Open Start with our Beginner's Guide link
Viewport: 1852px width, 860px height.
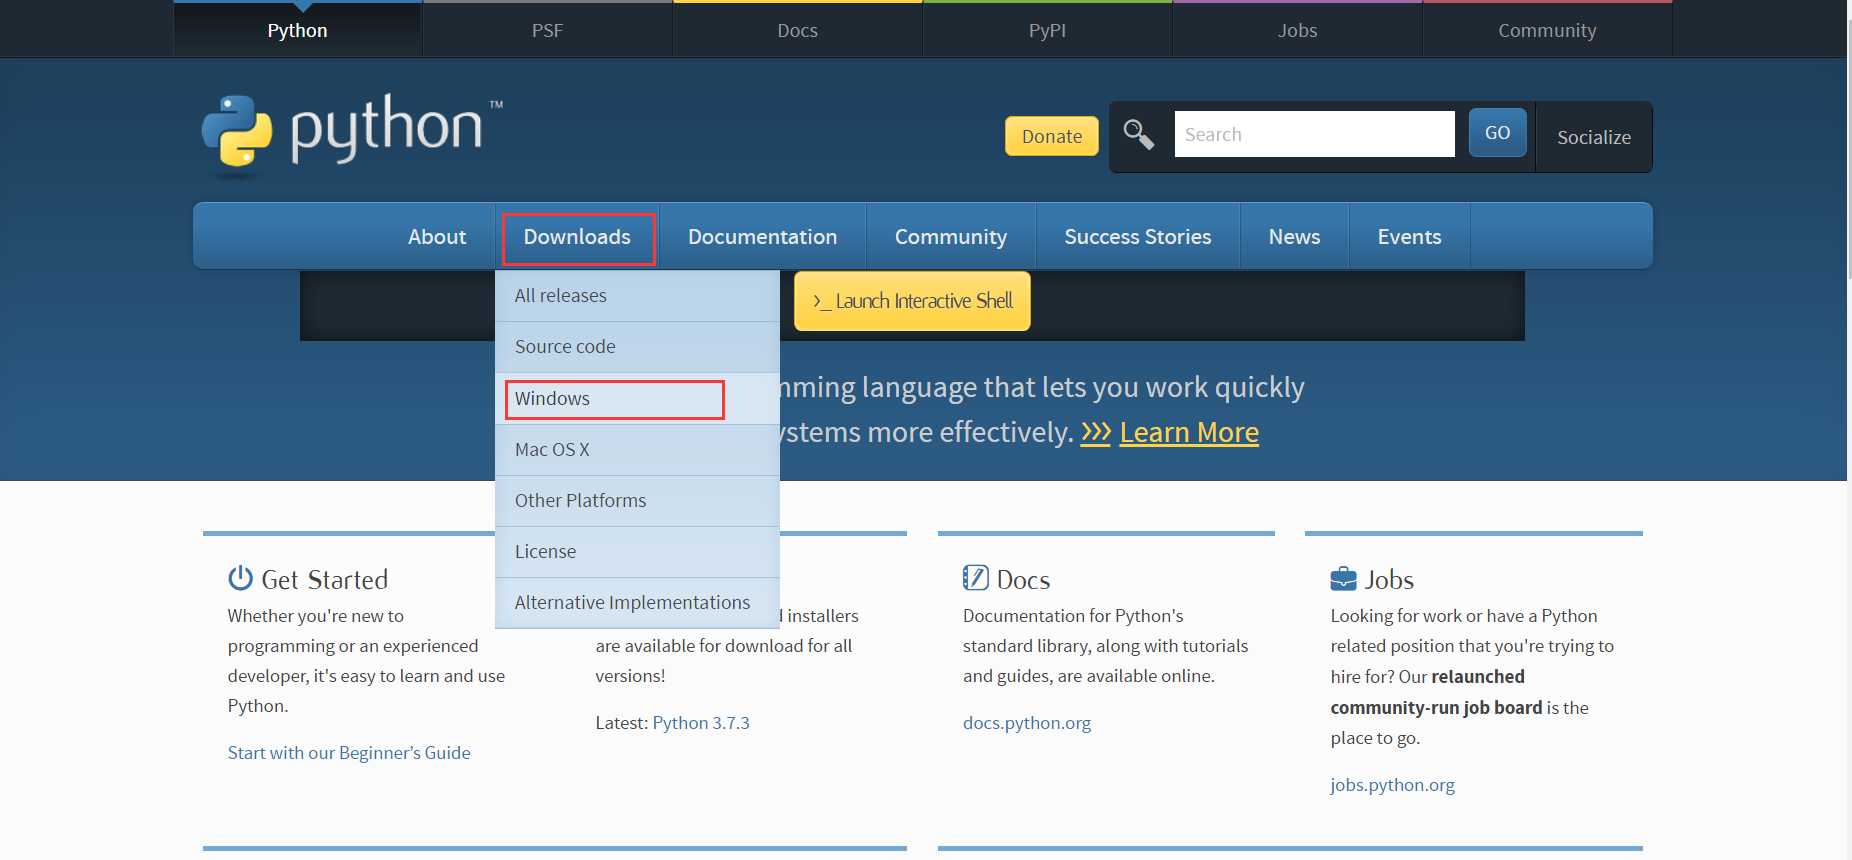(x=349, y=753)
